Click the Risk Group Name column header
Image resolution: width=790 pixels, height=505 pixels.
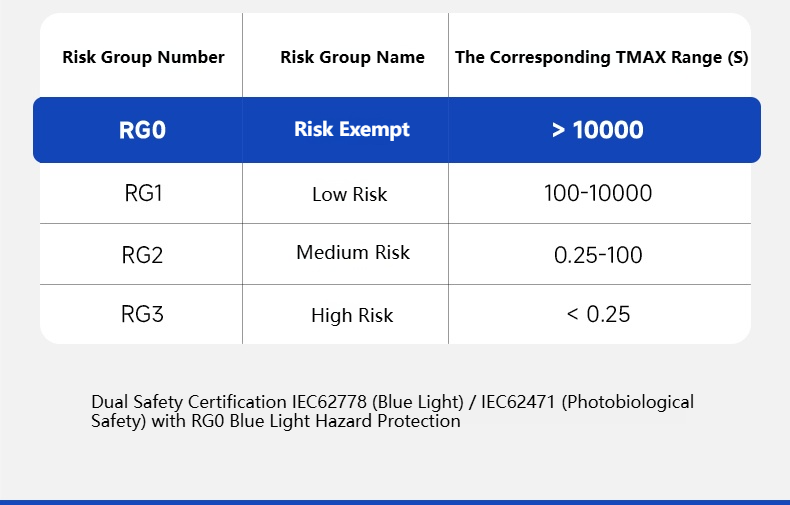pyautogui.click(x=352, y=57)
